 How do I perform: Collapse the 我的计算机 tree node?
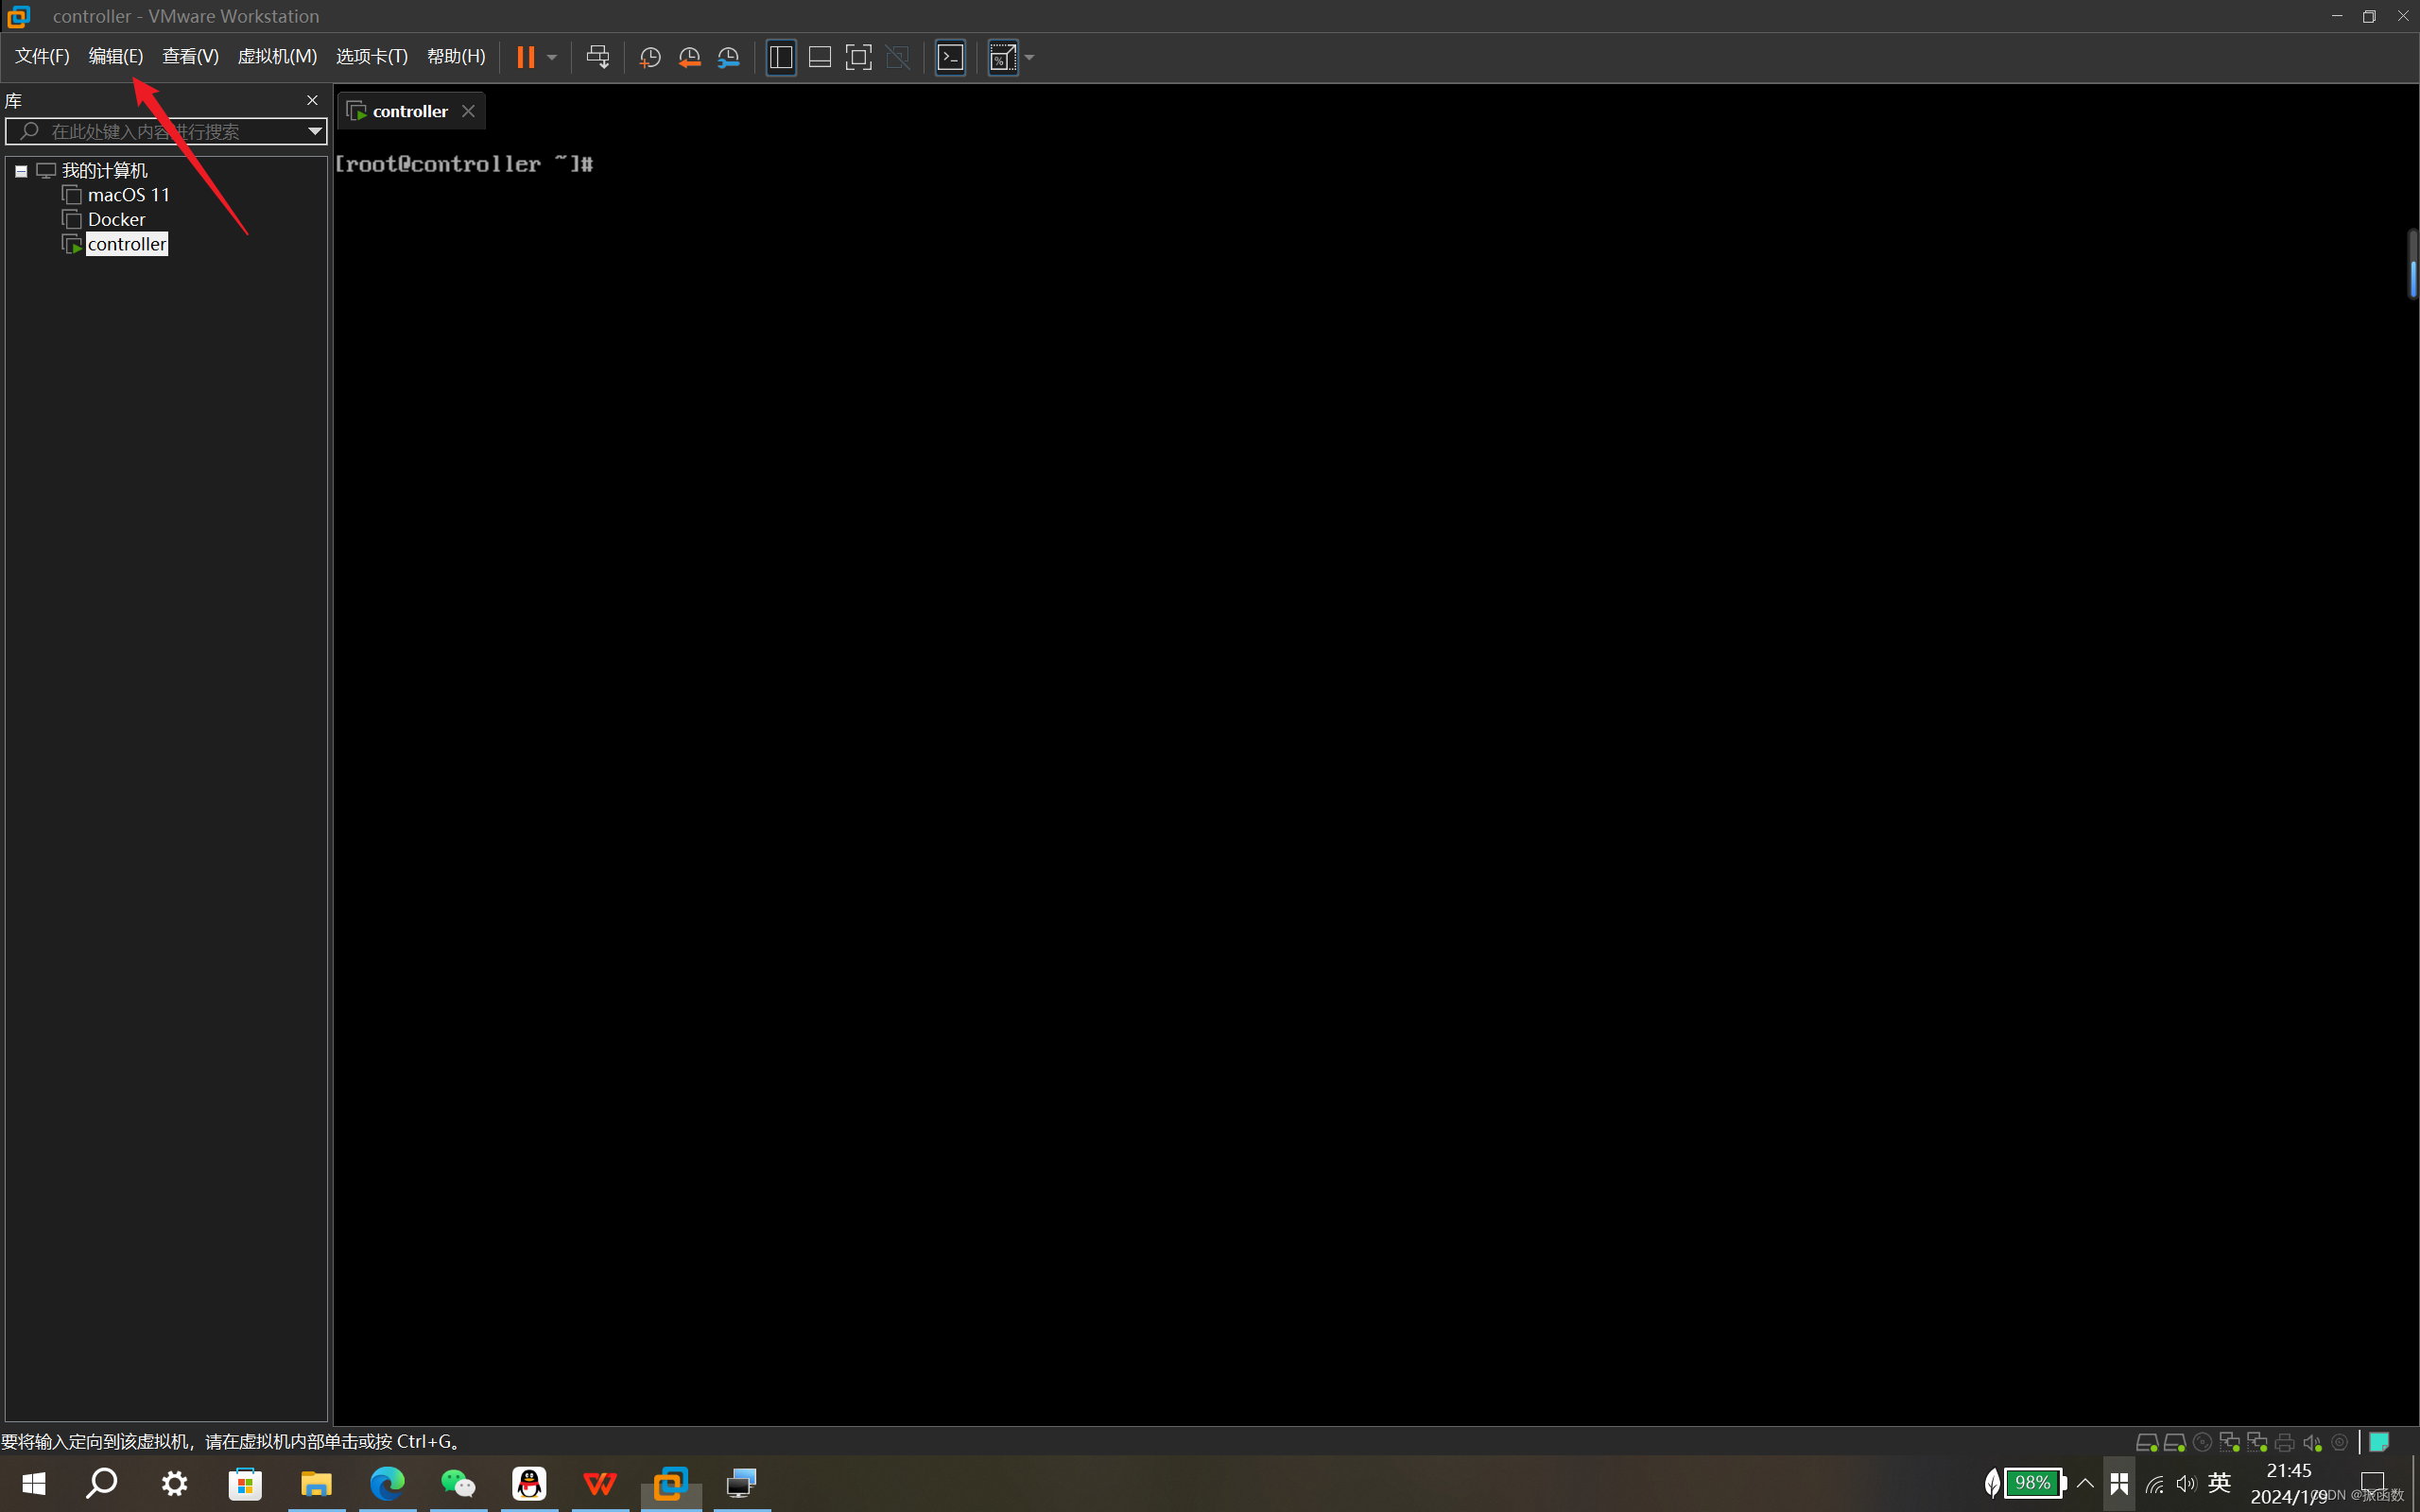coord(21,171)
